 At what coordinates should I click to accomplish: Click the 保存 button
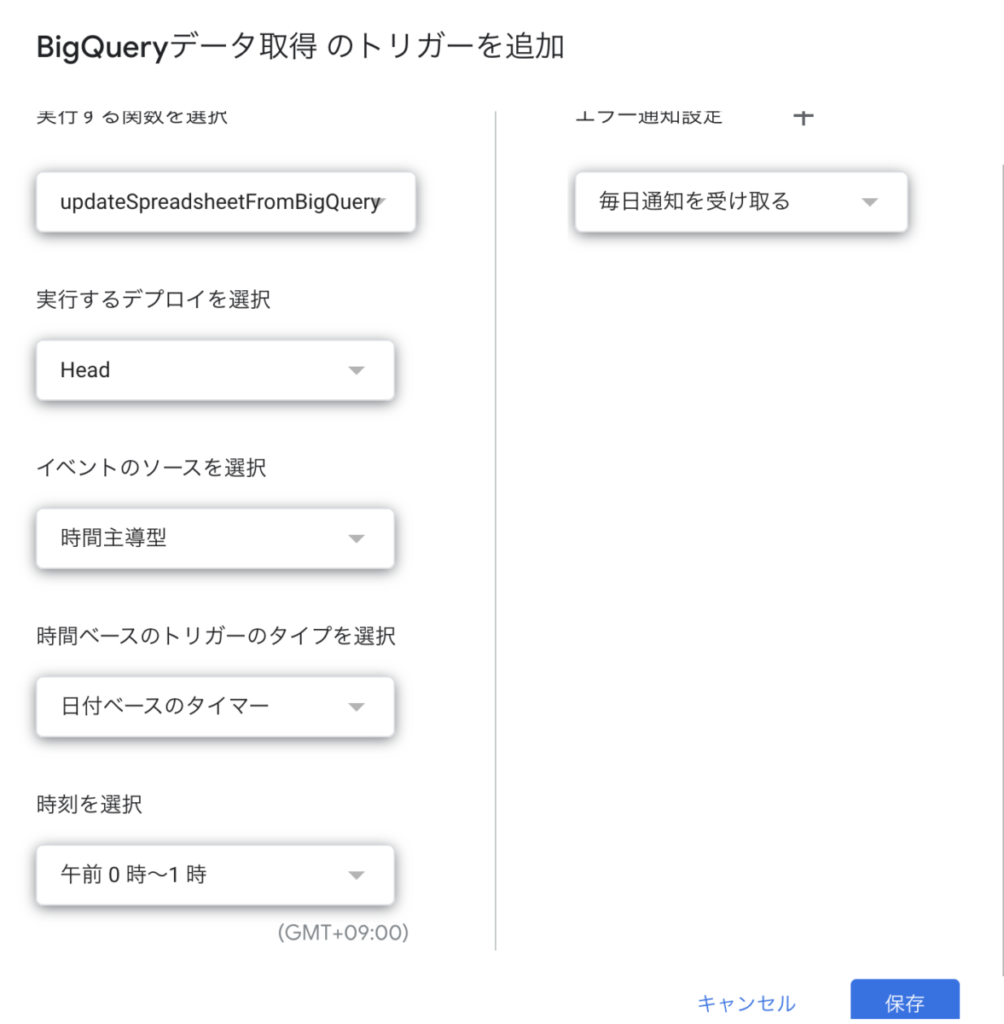pos(905,1000)
